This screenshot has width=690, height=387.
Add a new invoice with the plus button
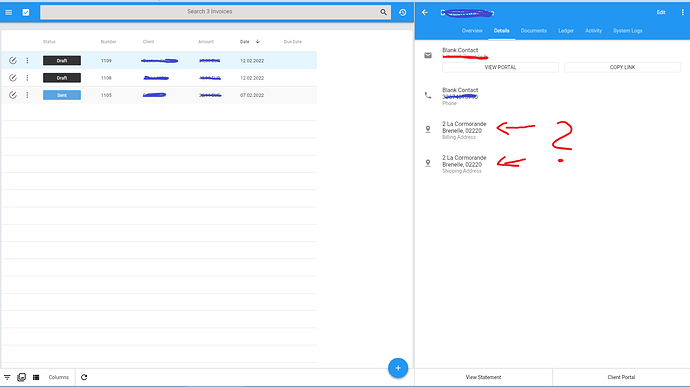pyautogui.click(x=398, y=368)
